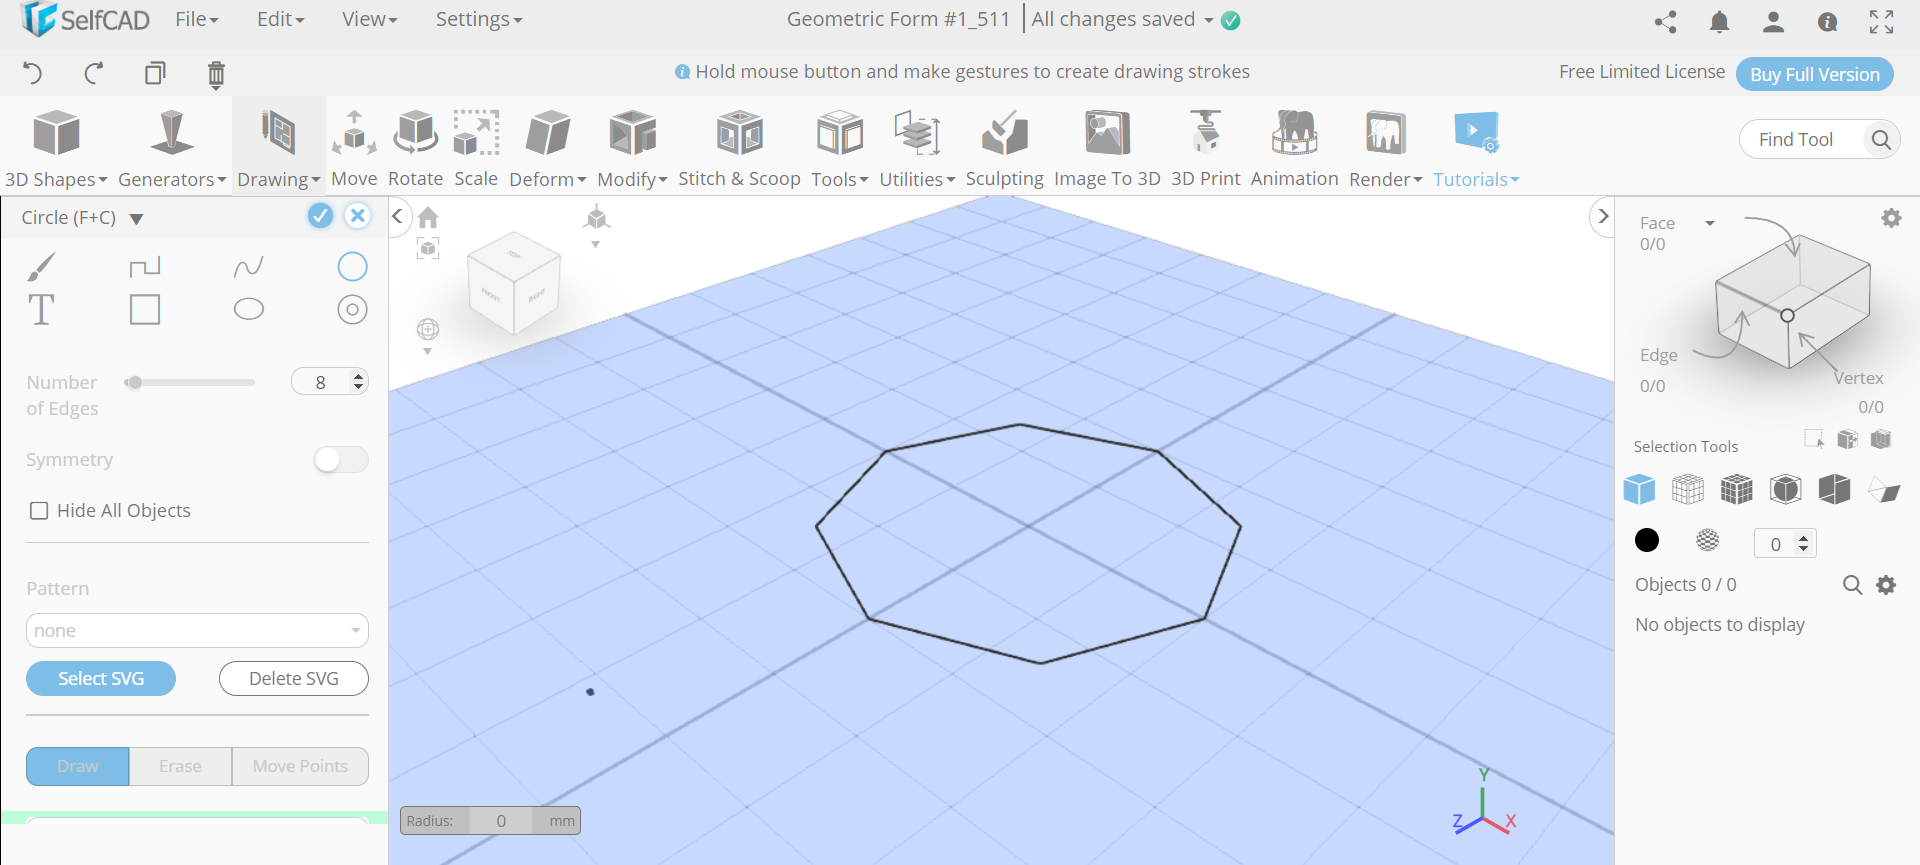Click Delete SVG button

click(294, 678)
